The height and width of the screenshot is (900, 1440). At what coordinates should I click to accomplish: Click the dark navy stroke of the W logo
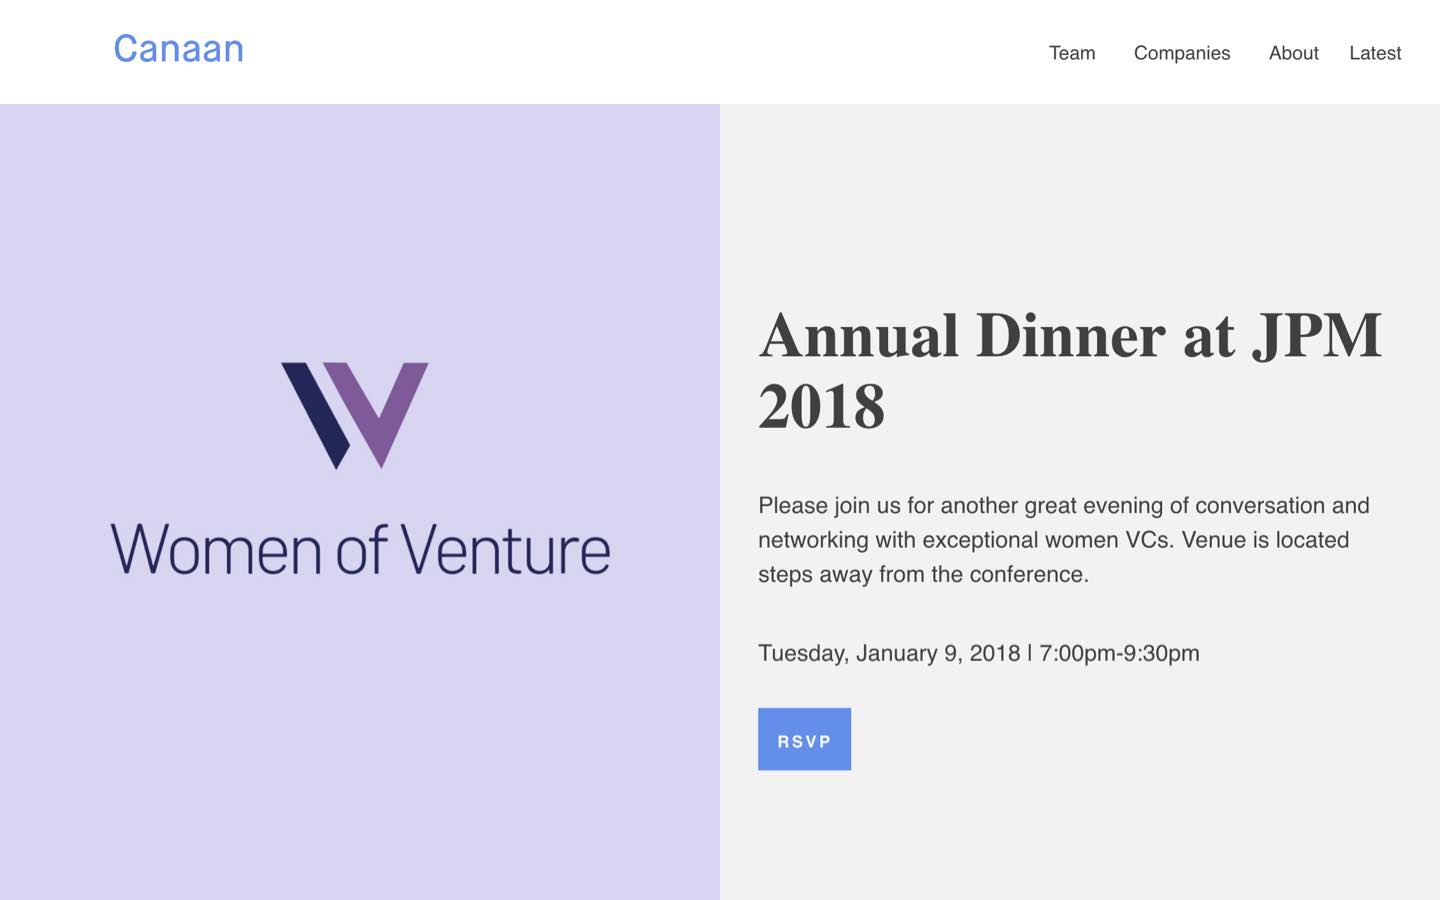tap(314, 412)
